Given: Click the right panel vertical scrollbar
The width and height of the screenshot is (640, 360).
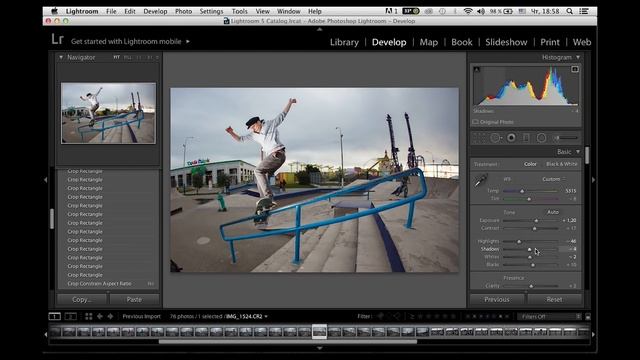Looking at the screenshot, I should tap(587, 156).
